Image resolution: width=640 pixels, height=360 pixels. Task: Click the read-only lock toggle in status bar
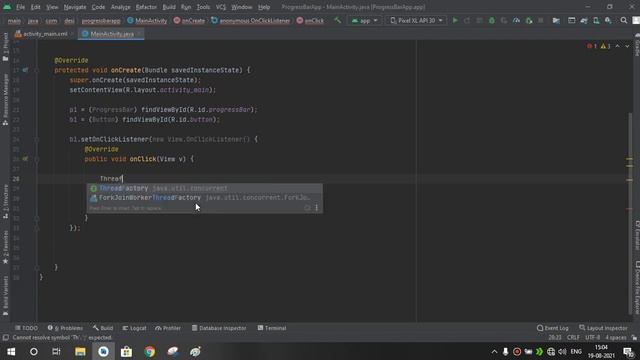[634, 338]
